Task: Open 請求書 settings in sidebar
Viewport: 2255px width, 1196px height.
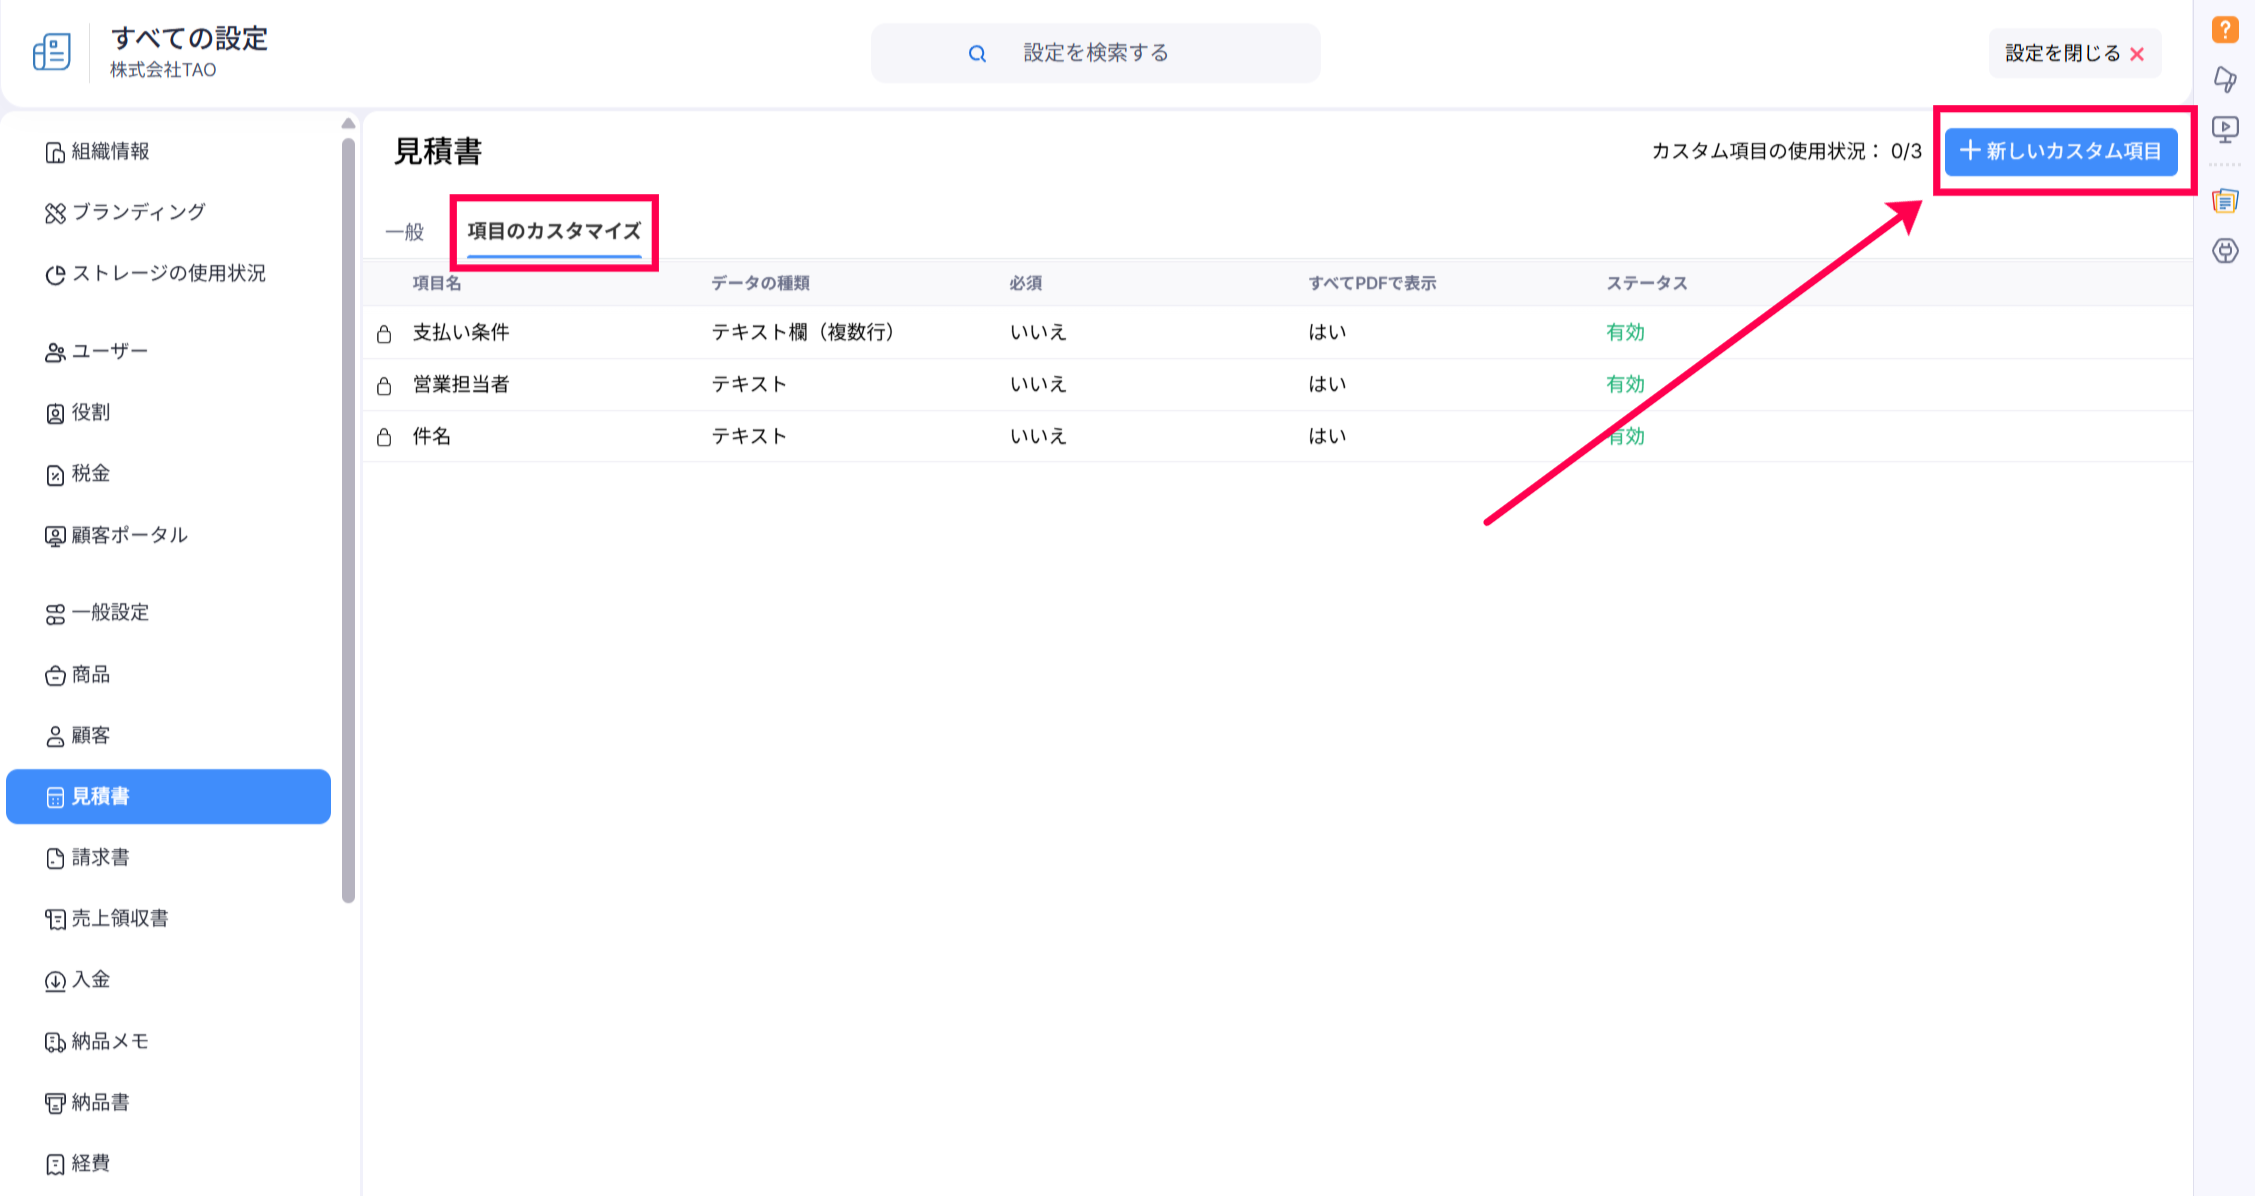Action: point(100,857)
